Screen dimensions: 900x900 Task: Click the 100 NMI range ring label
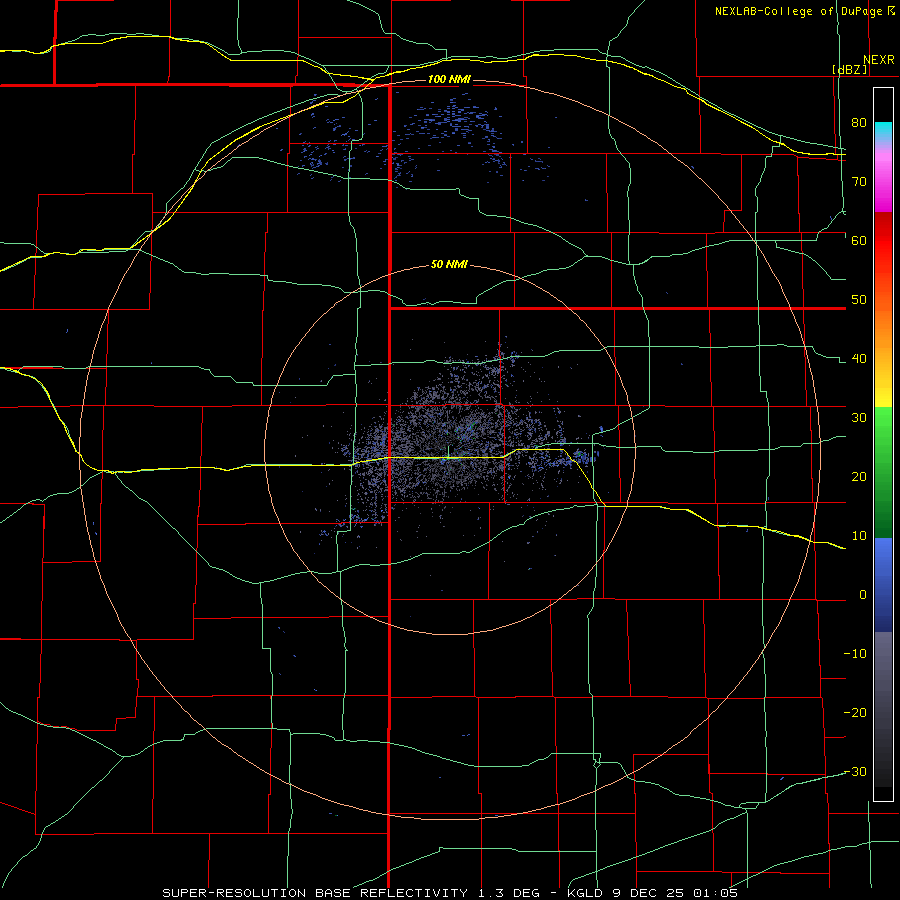[449, 79]
